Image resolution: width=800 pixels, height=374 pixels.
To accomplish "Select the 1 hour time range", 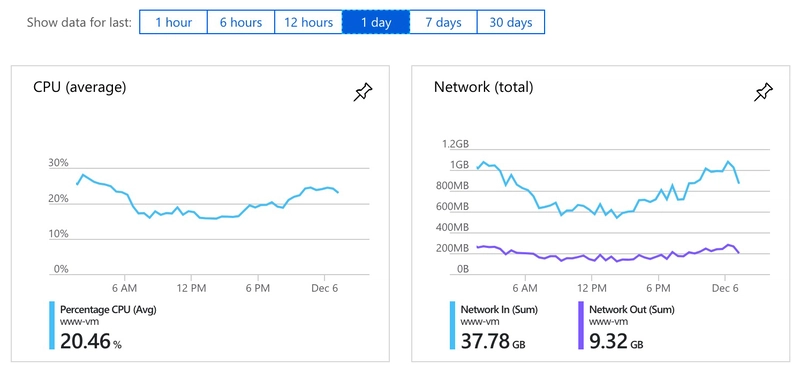I will point(173,22).
